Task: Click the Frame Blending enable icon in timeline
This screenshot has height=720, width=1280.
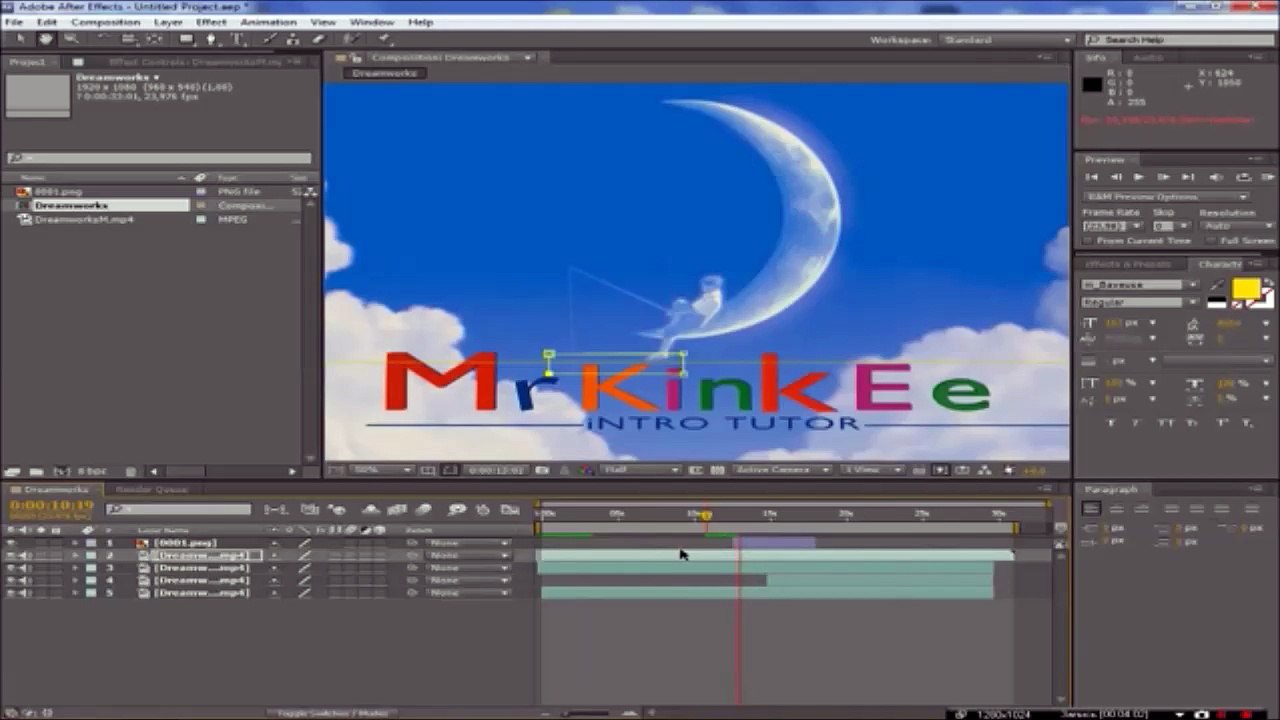Action: [398, 510]
